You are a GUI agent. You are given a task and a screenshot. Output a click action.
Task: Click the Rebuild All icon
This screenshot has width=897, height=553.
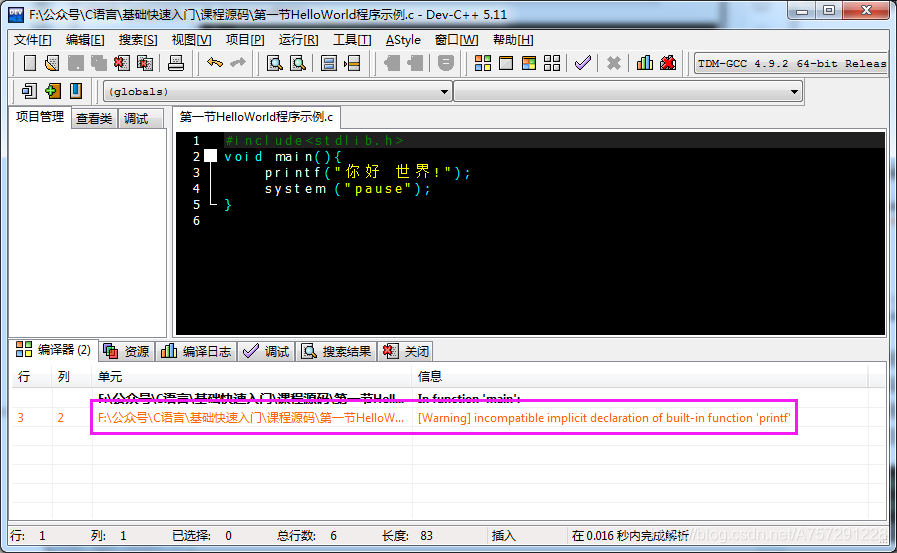pyautogui.click(x=552, y=63)
